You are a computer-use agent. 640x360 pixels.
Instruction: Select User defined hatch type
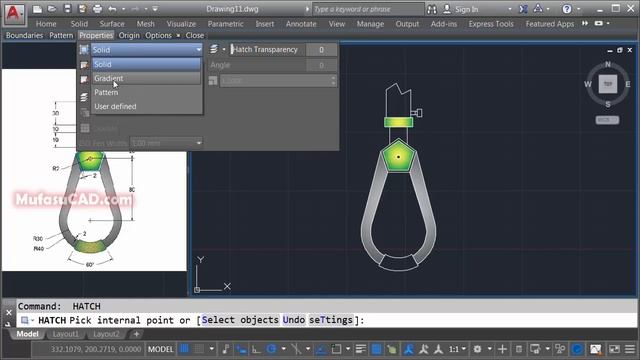[147, 106]
